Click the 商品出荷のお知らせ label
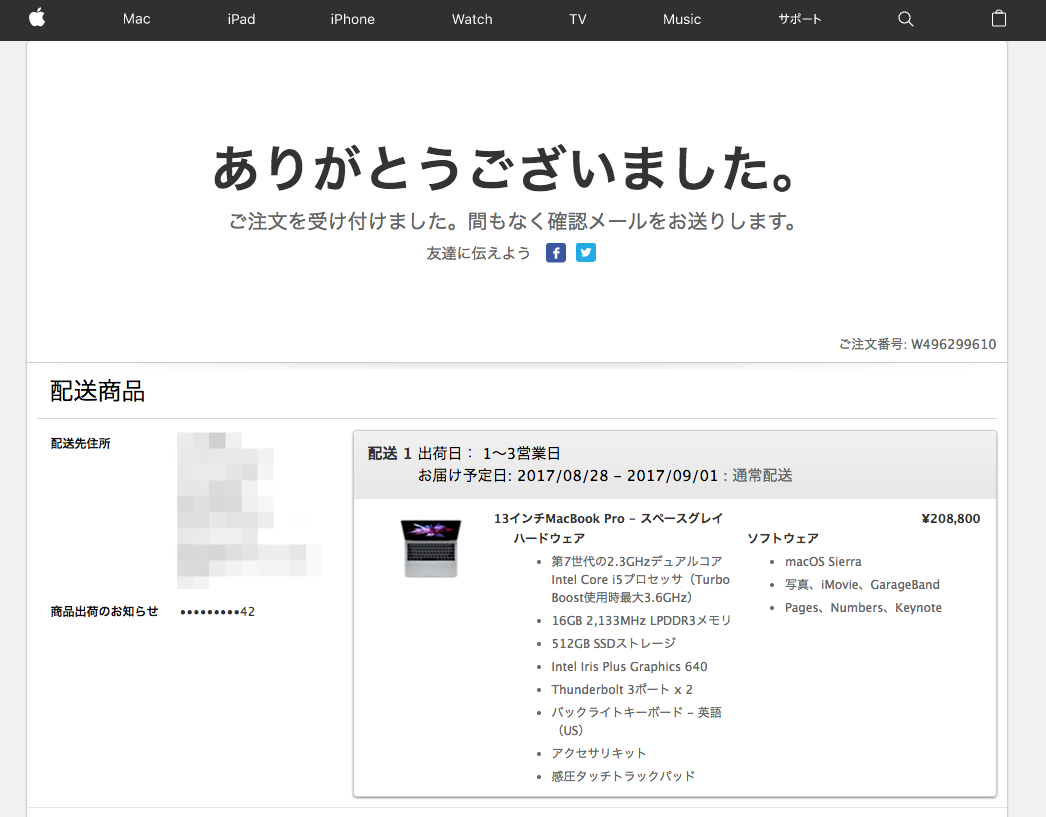 pyautogui.click(x=104, y=612)
